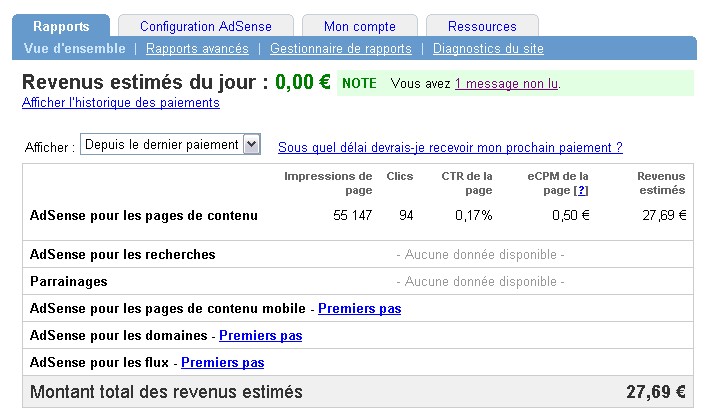Click the Revenus estimés column header
The width and height of the screenshot is (710, 420).
pyautogui.click(x=661, y=183)
